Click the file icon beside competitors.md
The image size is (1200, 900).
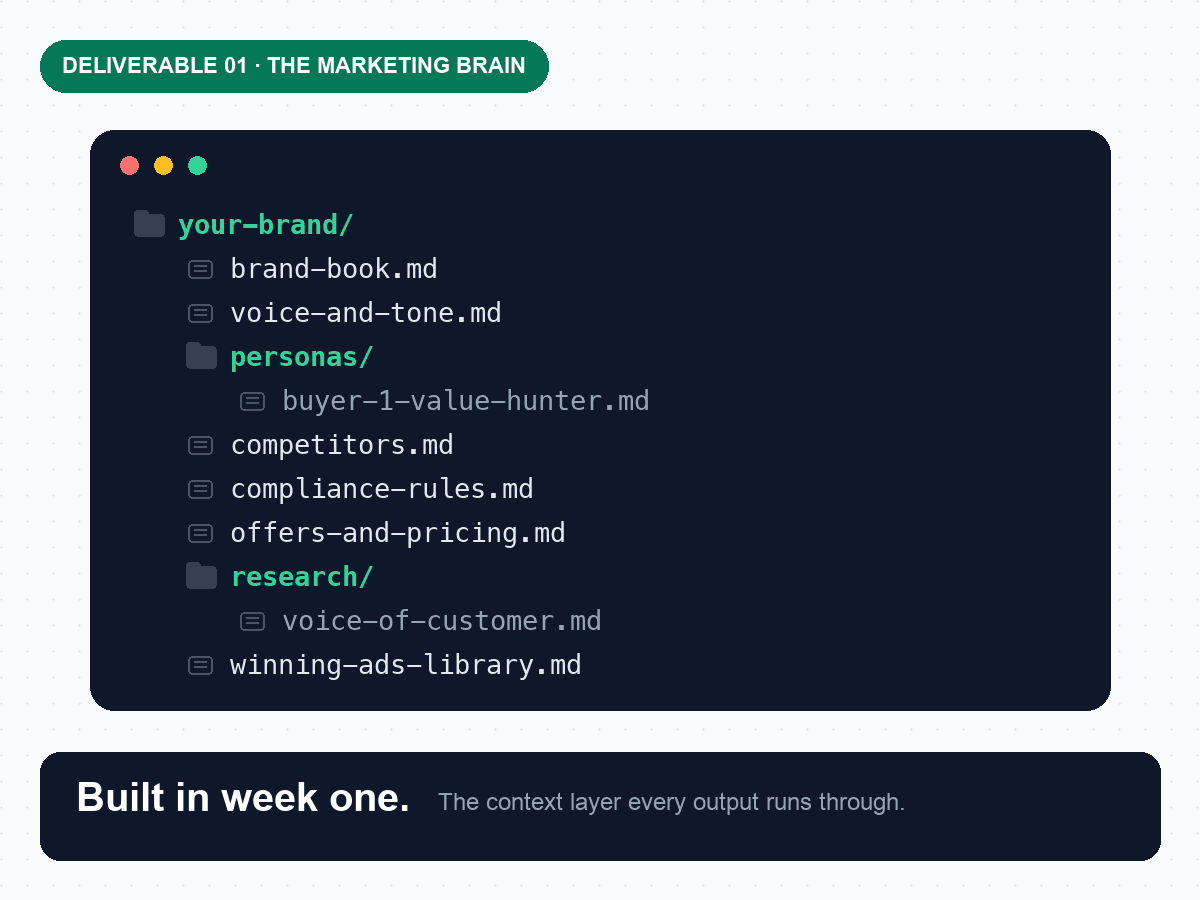pos(201,445)
